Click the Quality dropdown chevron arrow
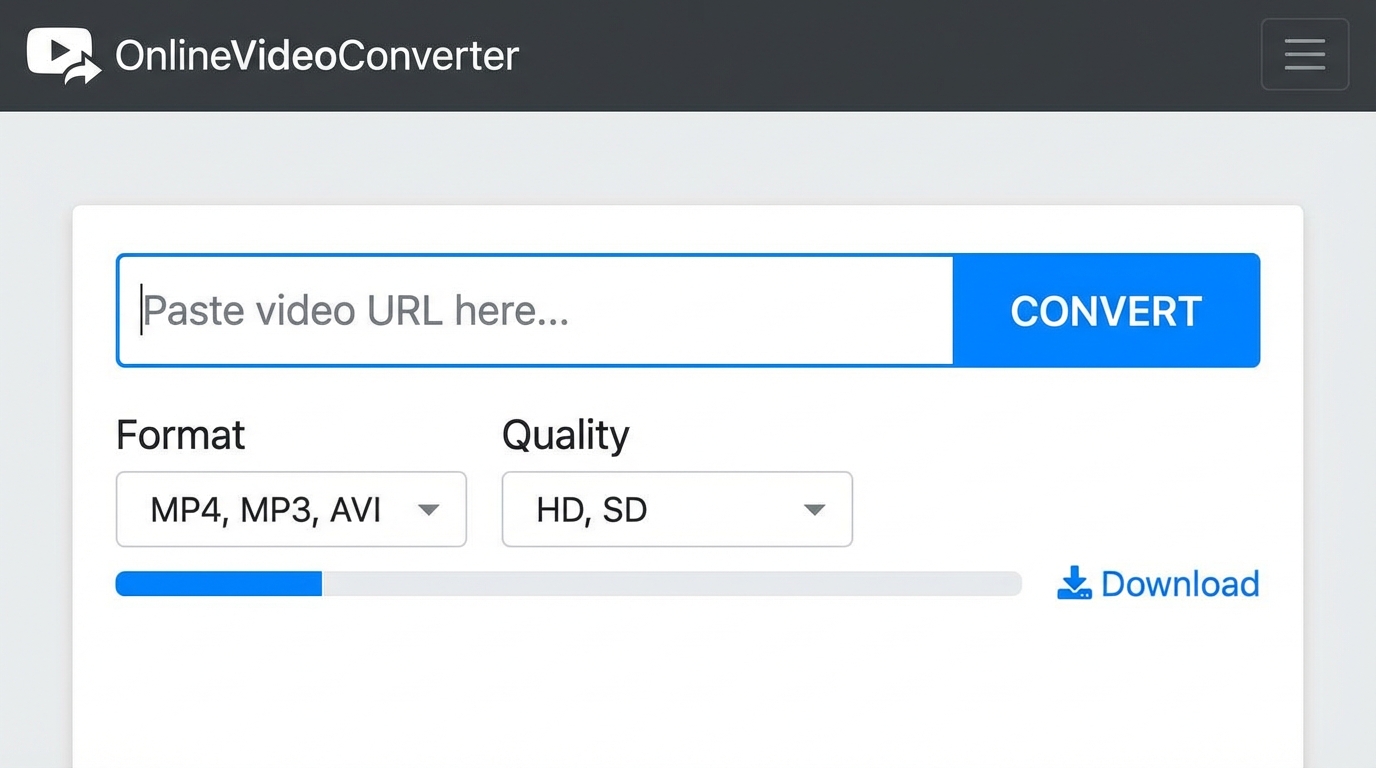Image resolution: width=1376 pixels, height=768 pixels. (814, 509)
